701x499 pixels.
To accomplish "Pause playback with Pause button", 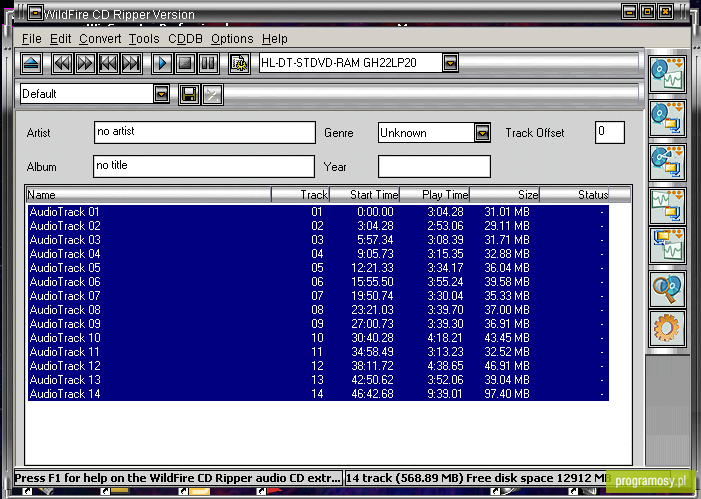I will (208, 63).
